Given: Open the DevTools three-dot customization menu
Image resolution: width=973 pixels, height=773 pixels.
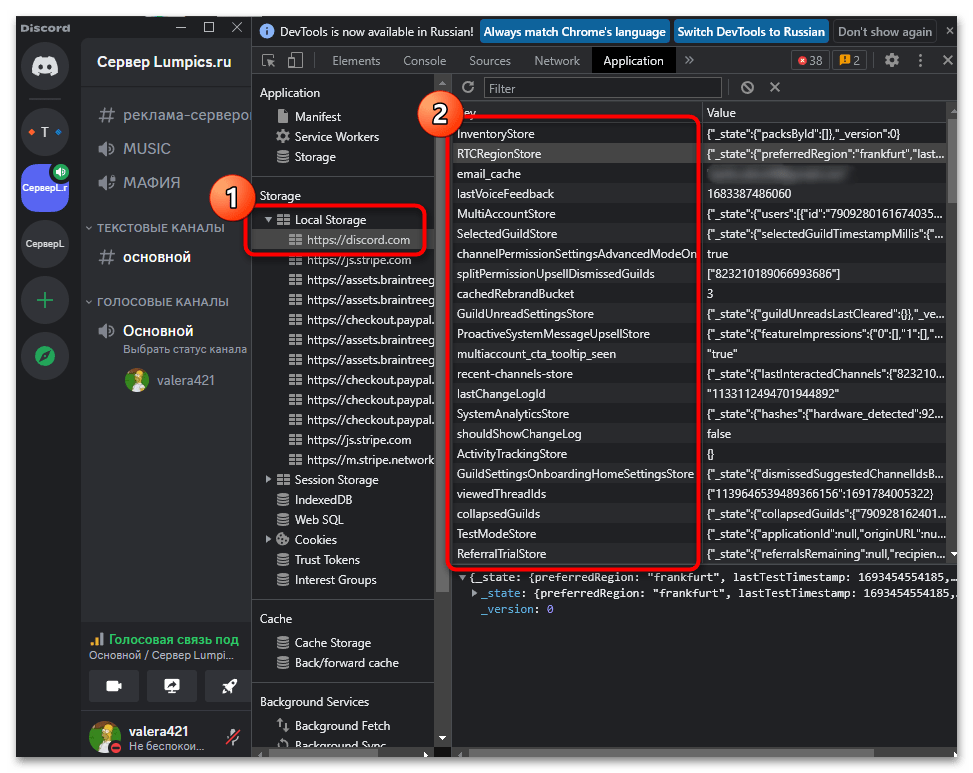Looking at the screenshot, I should [919, 60].
